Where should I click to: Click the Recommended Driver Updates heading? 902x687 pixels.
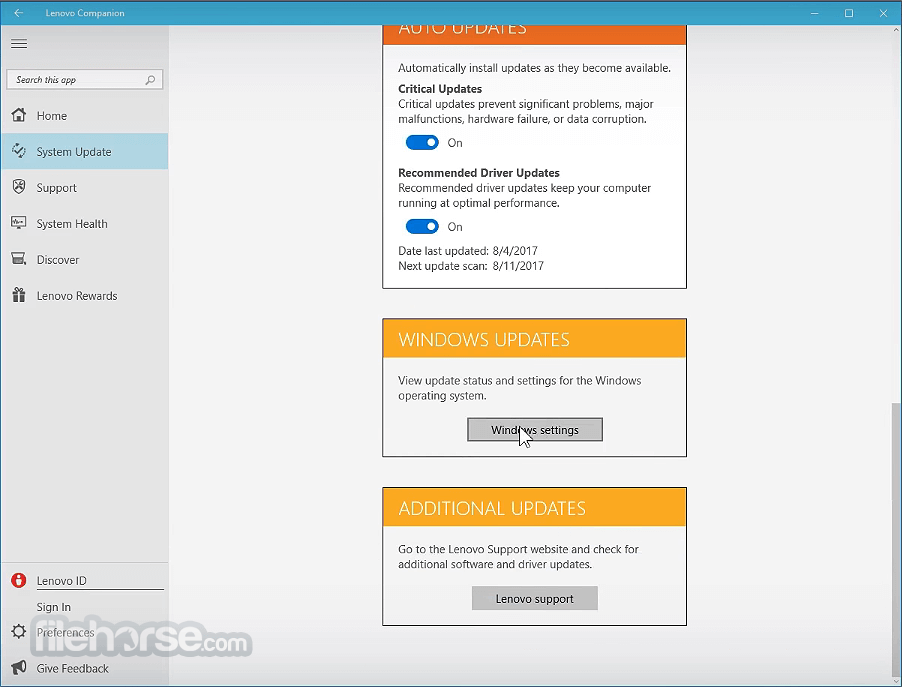[479, 173]
